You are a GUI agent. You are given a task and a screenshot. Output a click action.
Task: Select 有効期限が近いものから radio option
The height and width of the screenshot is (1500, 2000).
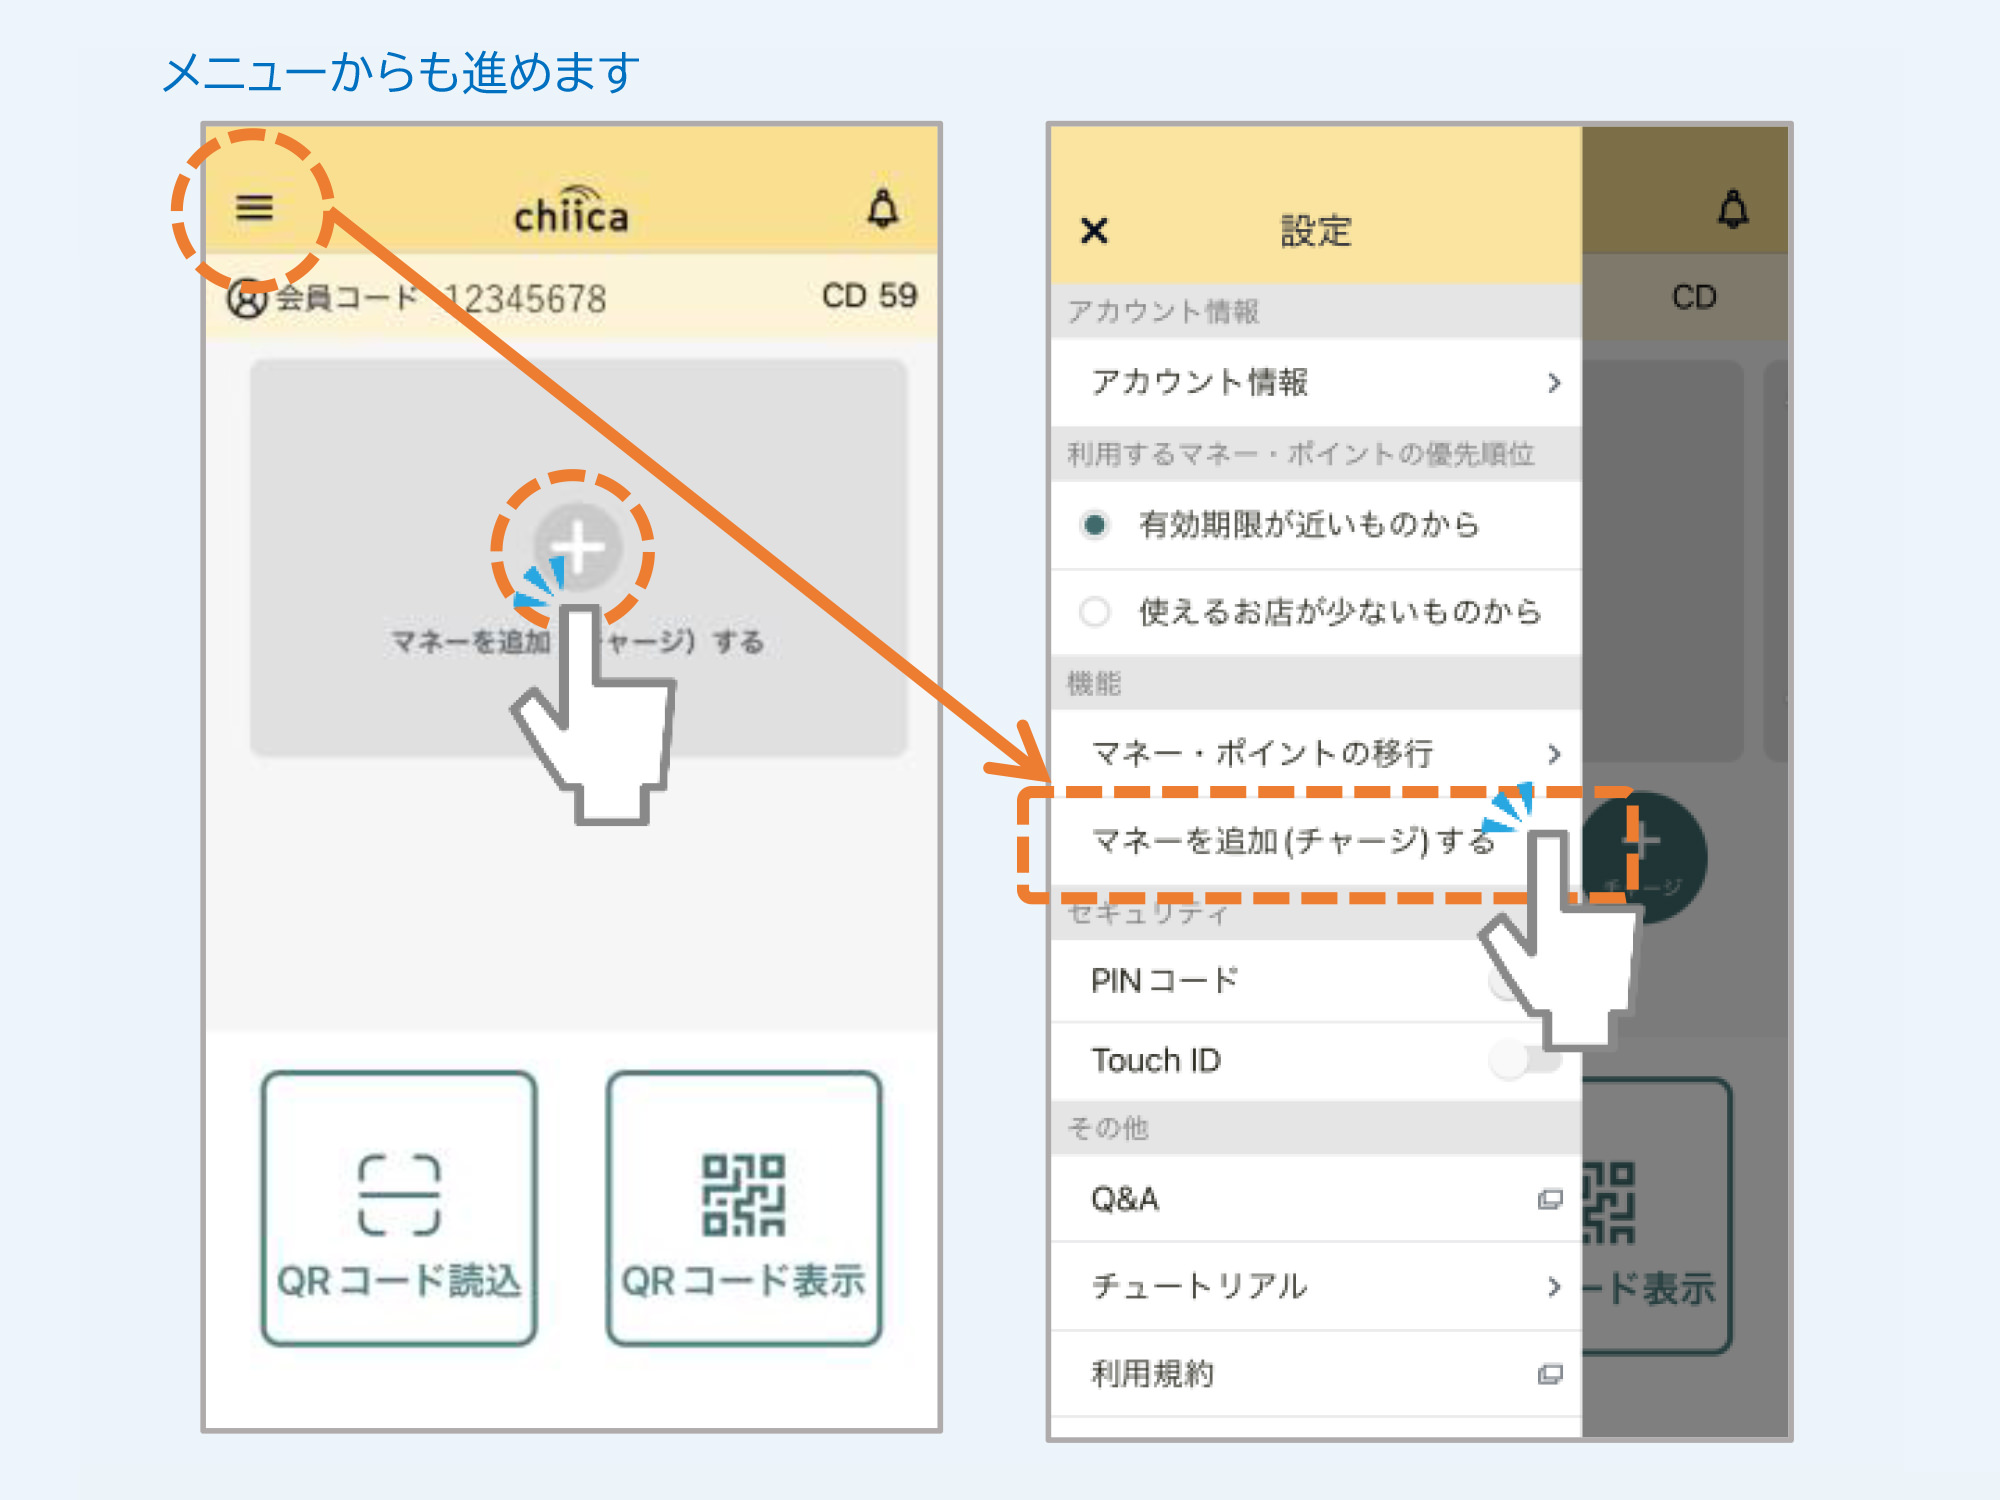[x=1095, y=524]
